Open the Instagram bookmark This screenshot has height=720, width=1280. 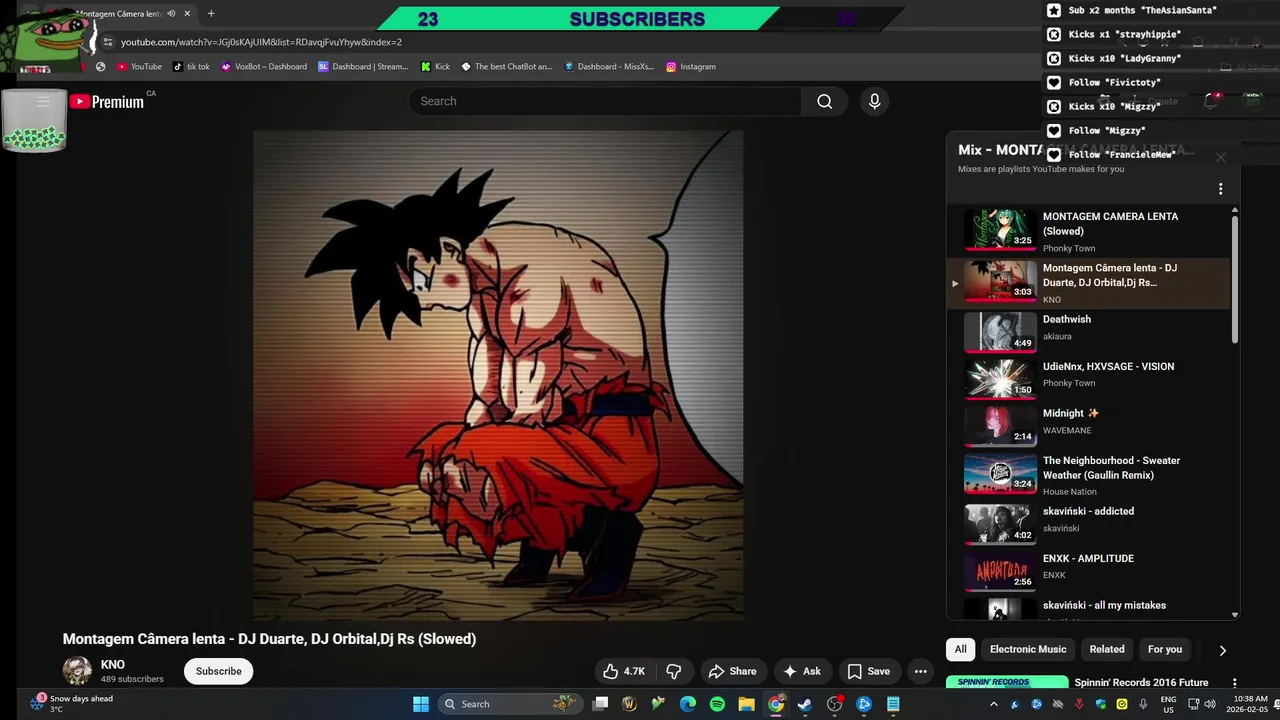point(691,66)
